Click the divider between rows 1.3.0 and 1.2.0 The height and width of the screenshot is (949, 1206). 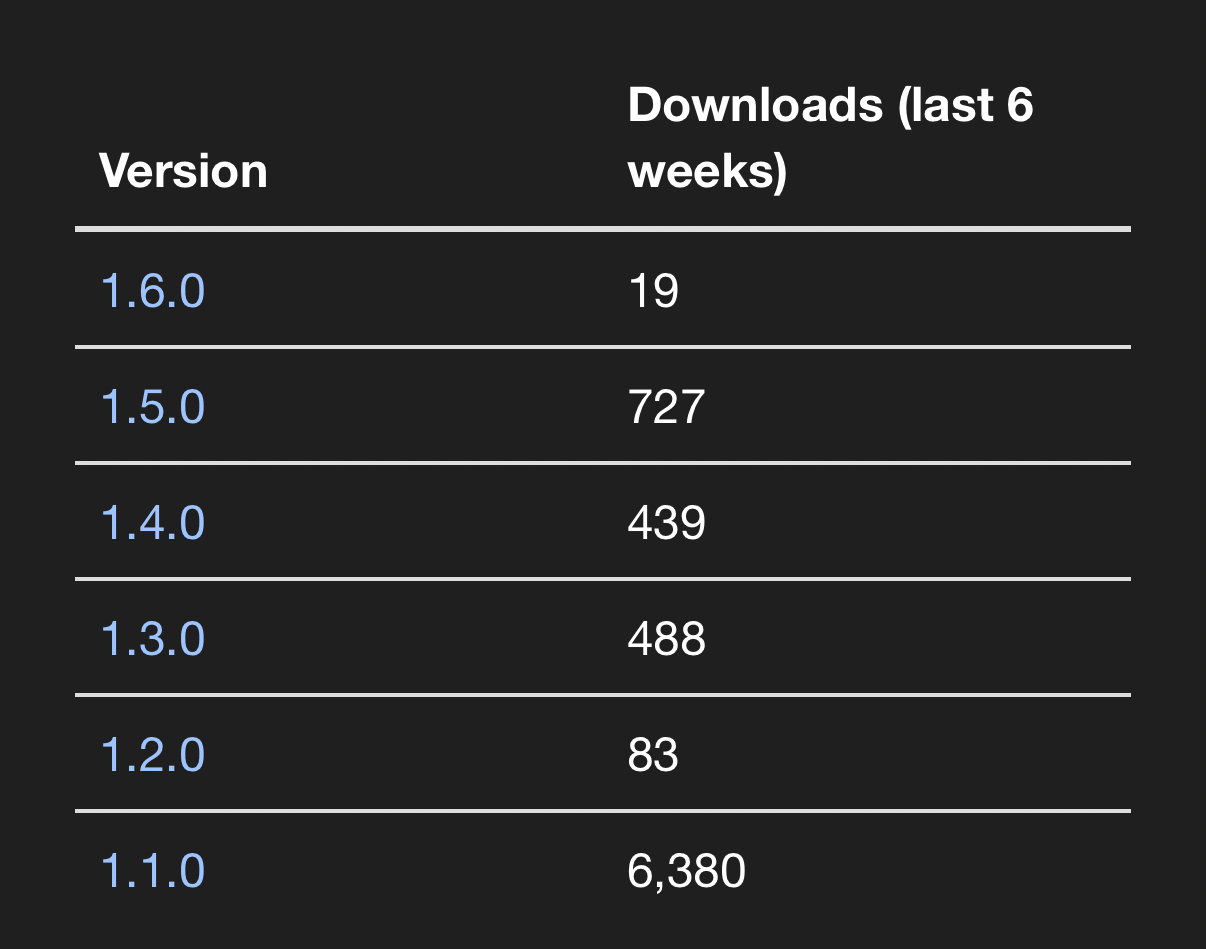603,695
